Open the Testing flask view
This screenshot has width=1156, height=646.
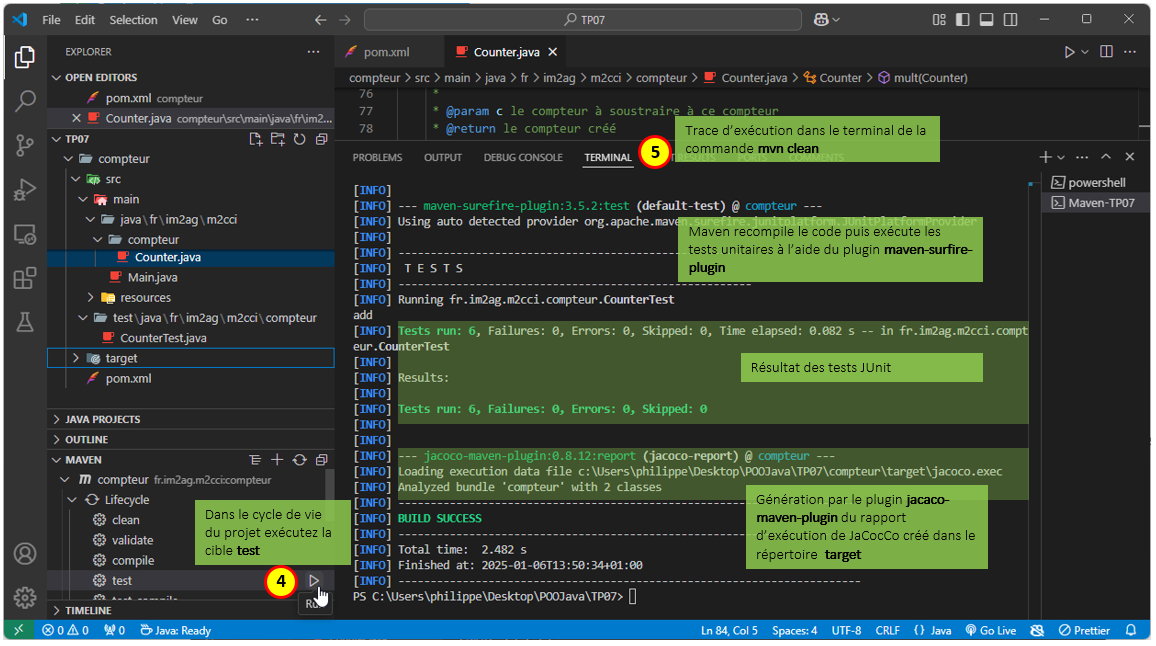coord(25,322)
